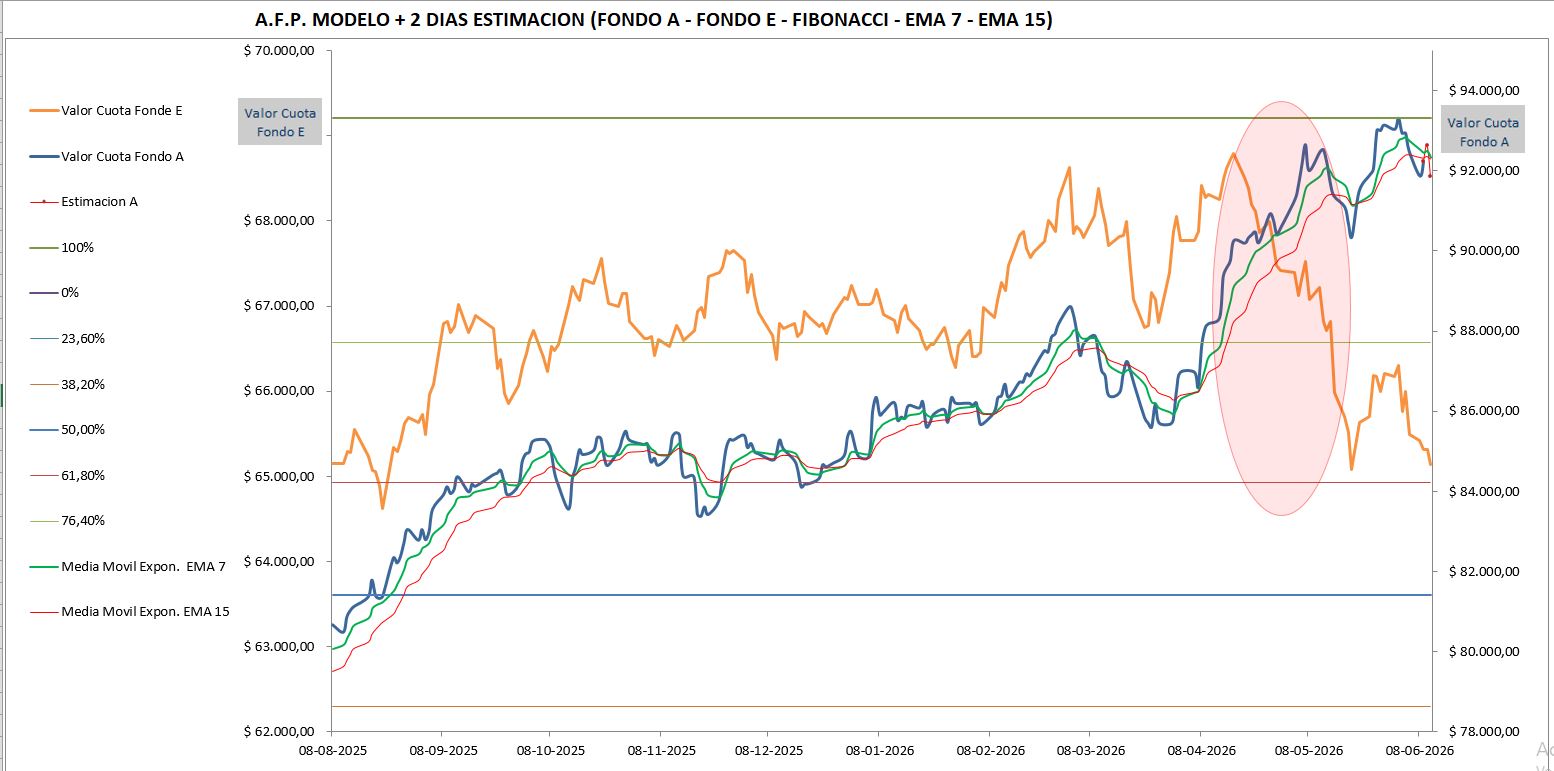Select legend entry '0%'
Viewport: 1554px width, 771px height.
click(x=55, y=293)
